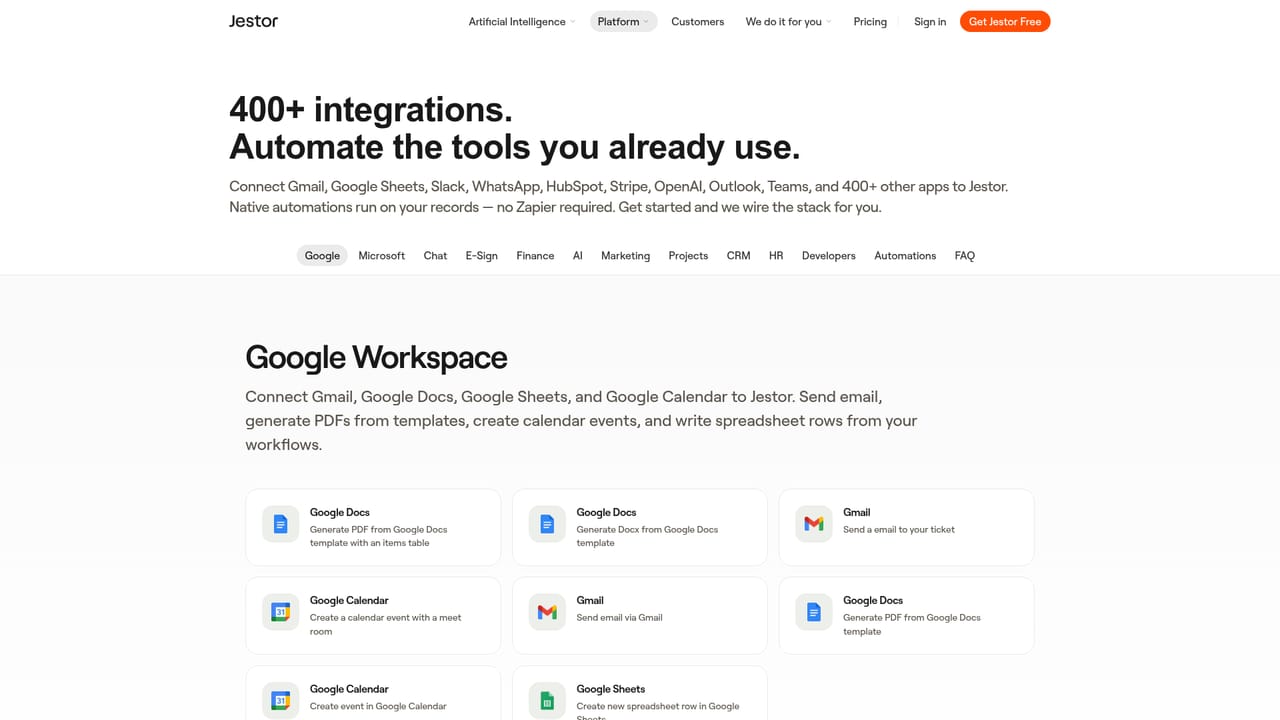The image size is (1280, 720).
Task: Go to the Pricing page
Action: pyautogui.click(x=870, y=22)
